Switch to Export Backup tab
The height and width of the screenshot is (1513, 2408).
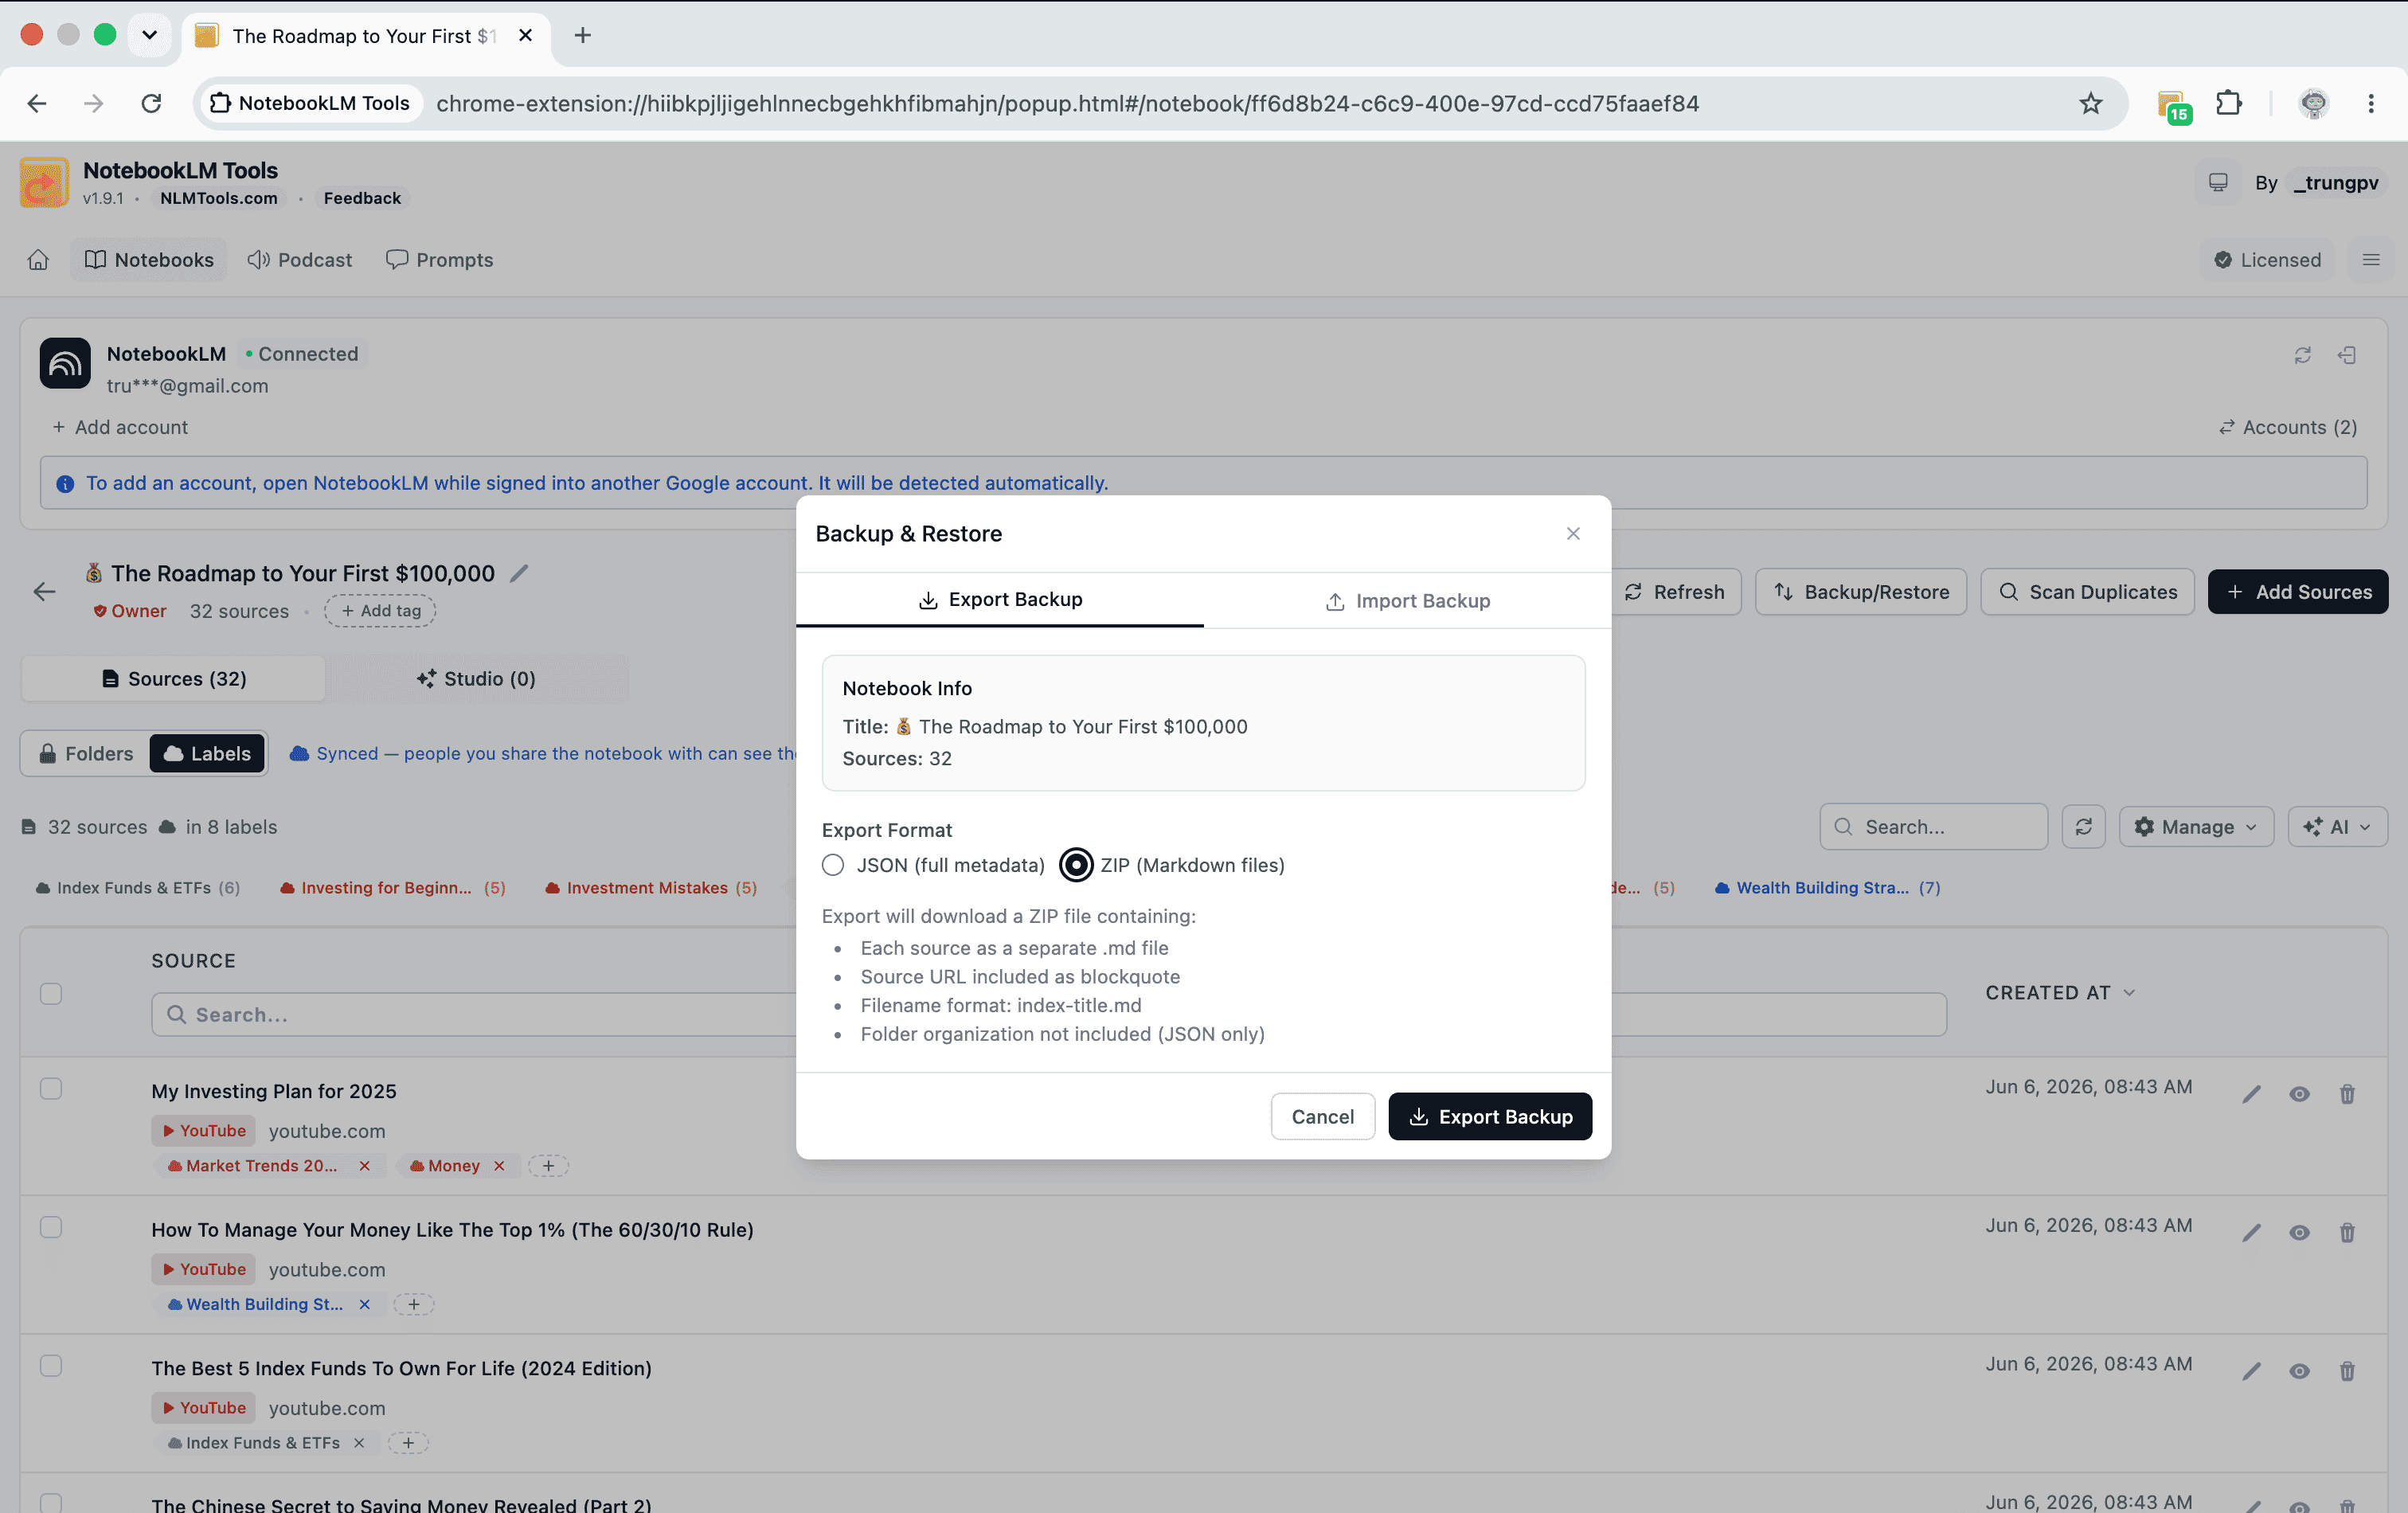(x=1000, y=600)
